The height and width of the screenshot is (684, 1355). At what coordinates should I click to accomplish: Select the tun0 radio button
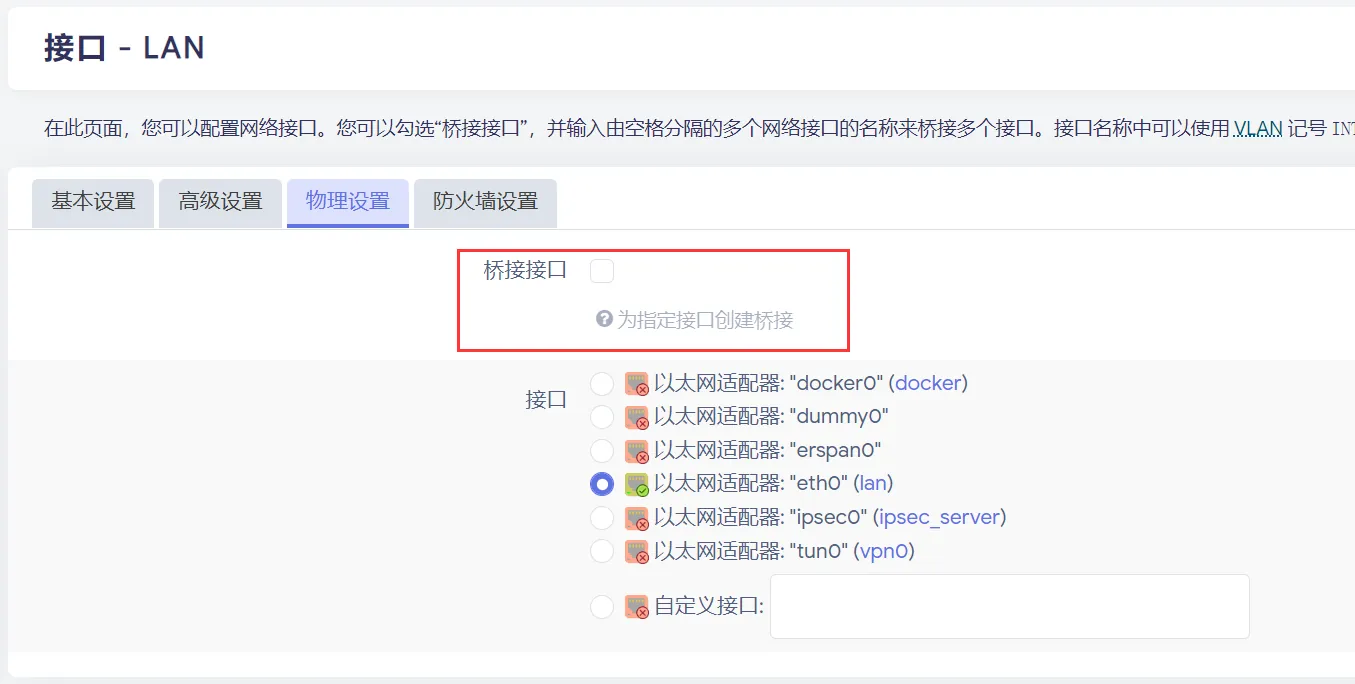602,551
